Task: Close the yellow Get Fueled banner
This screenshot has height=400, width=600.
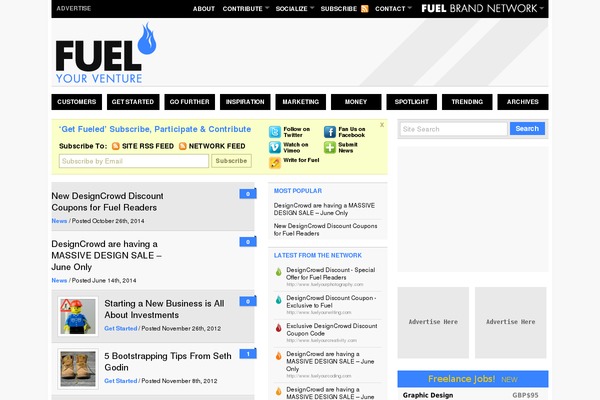Action: (x=382, y=125)
